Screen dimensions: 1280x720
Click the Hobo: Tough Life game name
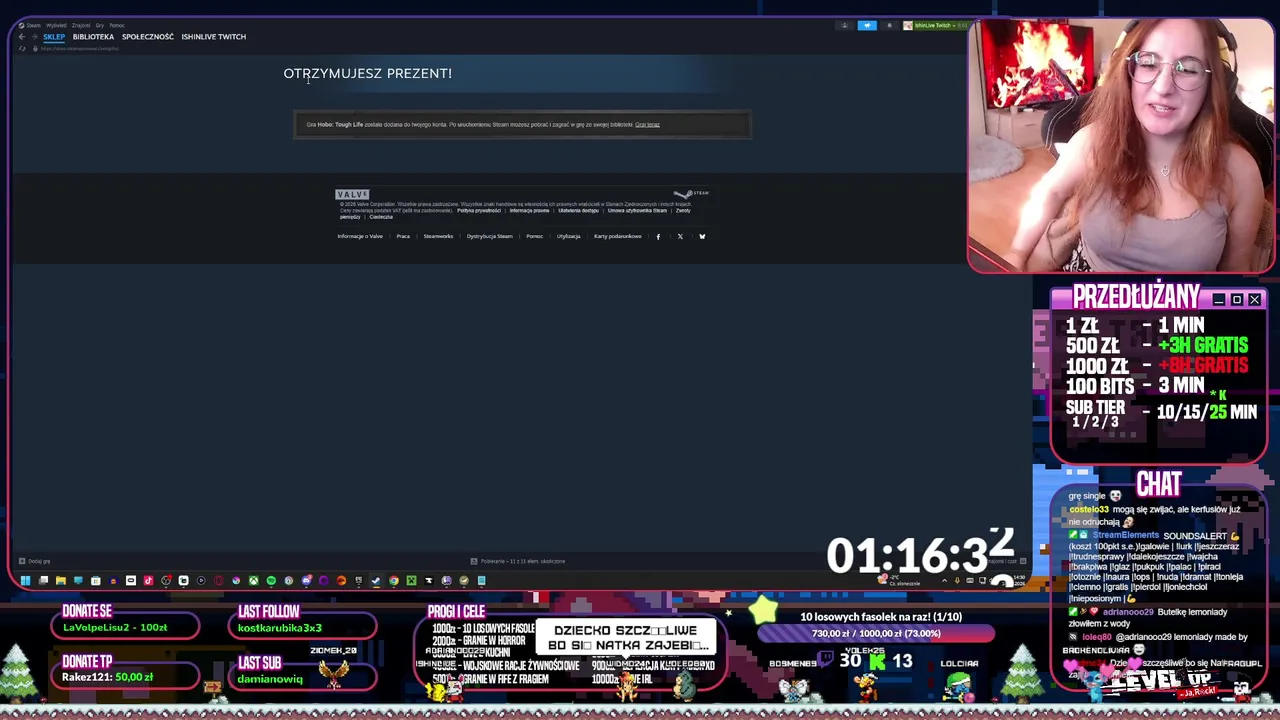[340, 125]
